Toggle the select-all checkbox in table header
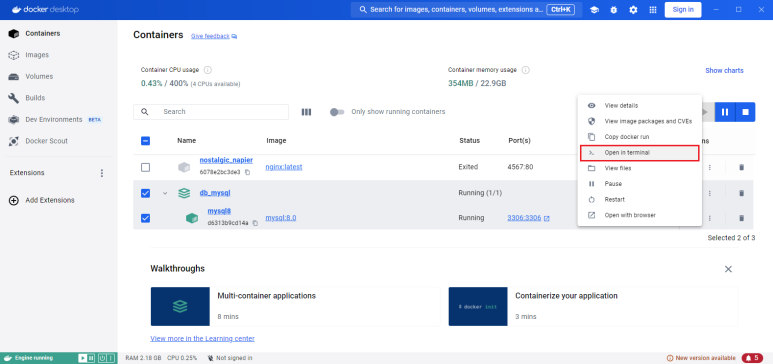 coord(145,141)
